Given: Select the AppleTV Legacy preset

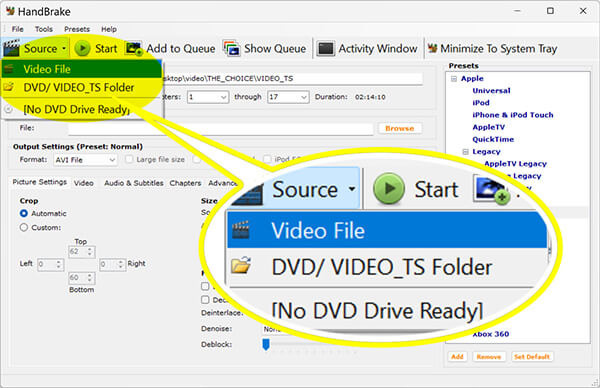Looking at the screenshot, I should coord(515,164).
